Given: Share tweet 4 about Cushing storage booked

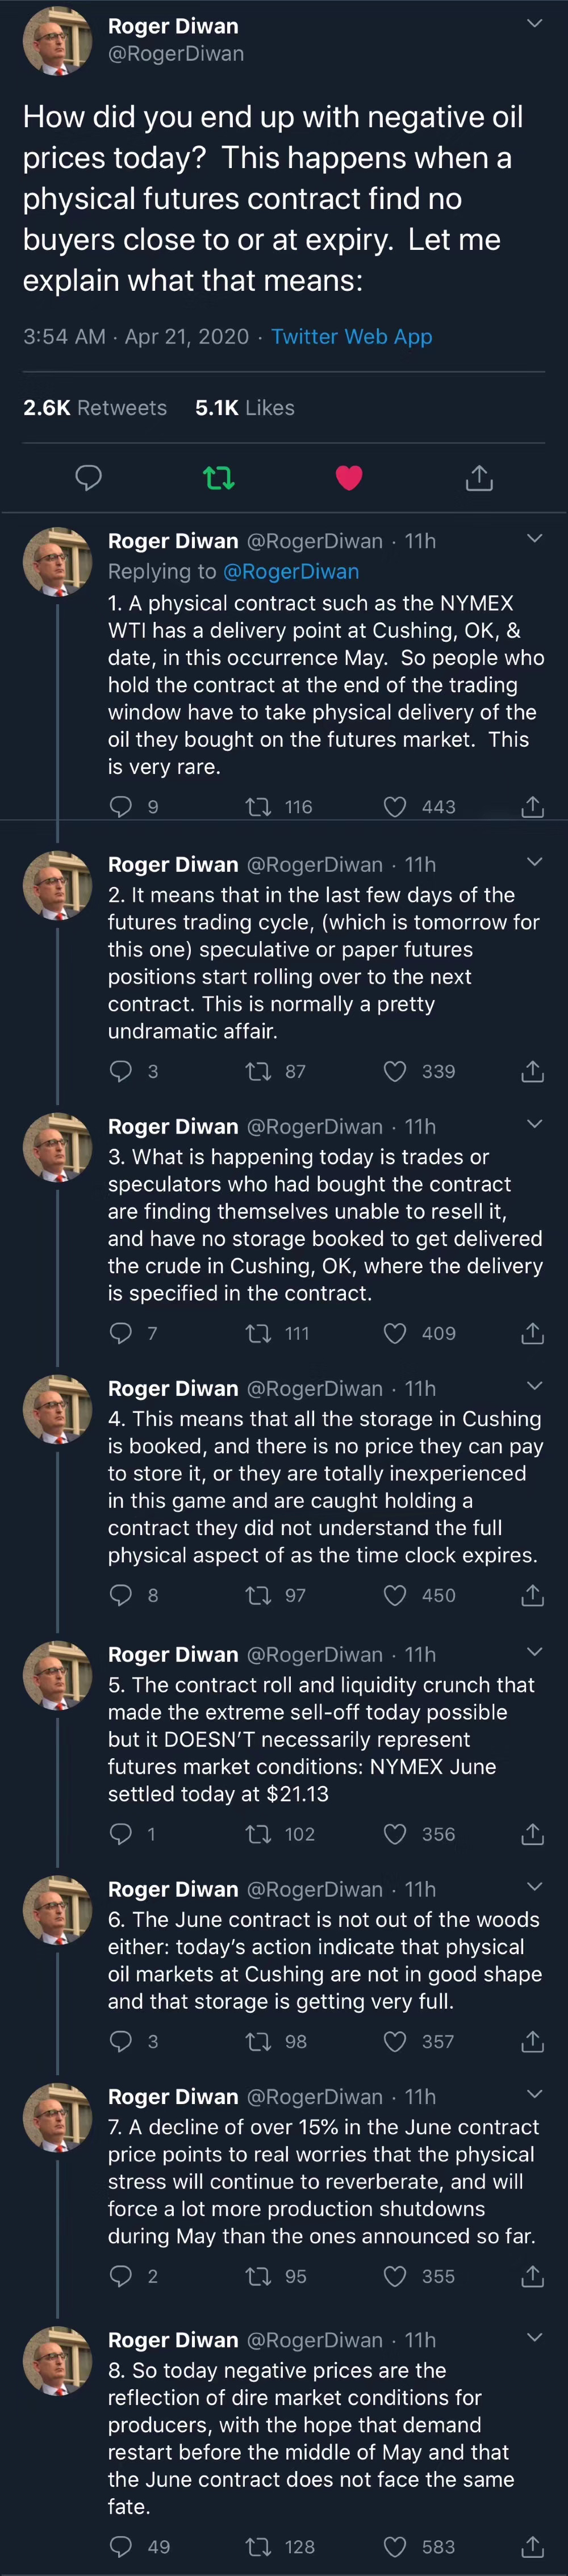Looking at the screenshot, I should (532, 1595).
